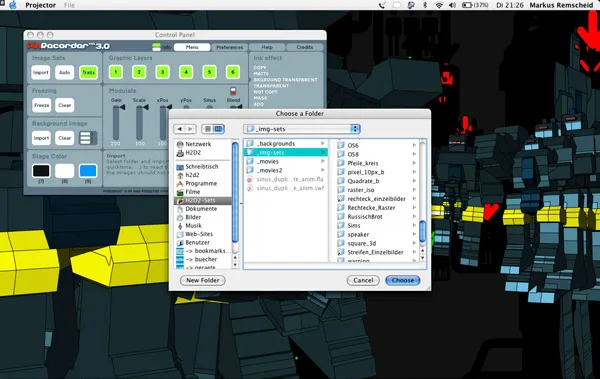Toggle Graphic Layer 1 in Control Panel
The image size is (600, 379).
click(116, 72)
